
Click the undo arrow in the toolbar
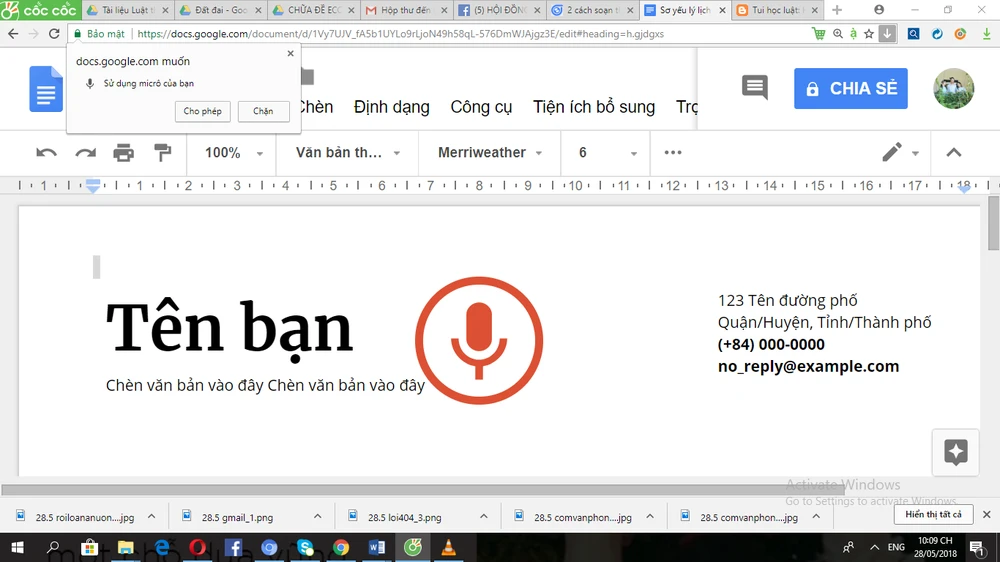coord(47,153)
